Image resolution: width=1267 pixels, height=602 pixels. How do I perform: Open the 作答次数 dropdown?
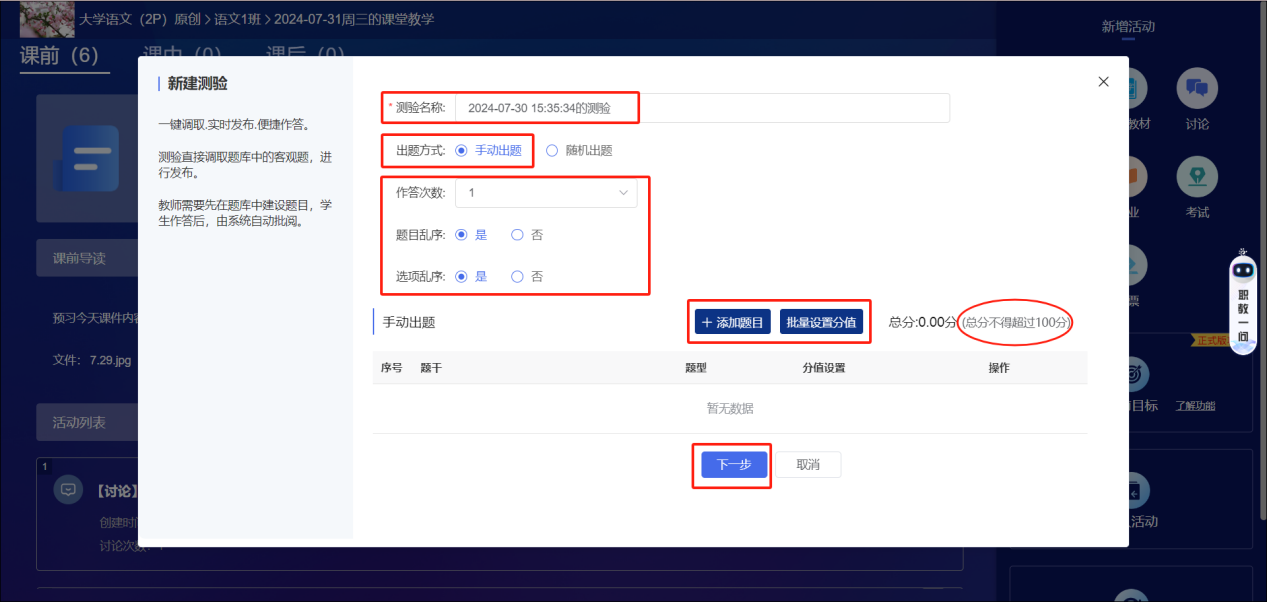click(545, 192)
